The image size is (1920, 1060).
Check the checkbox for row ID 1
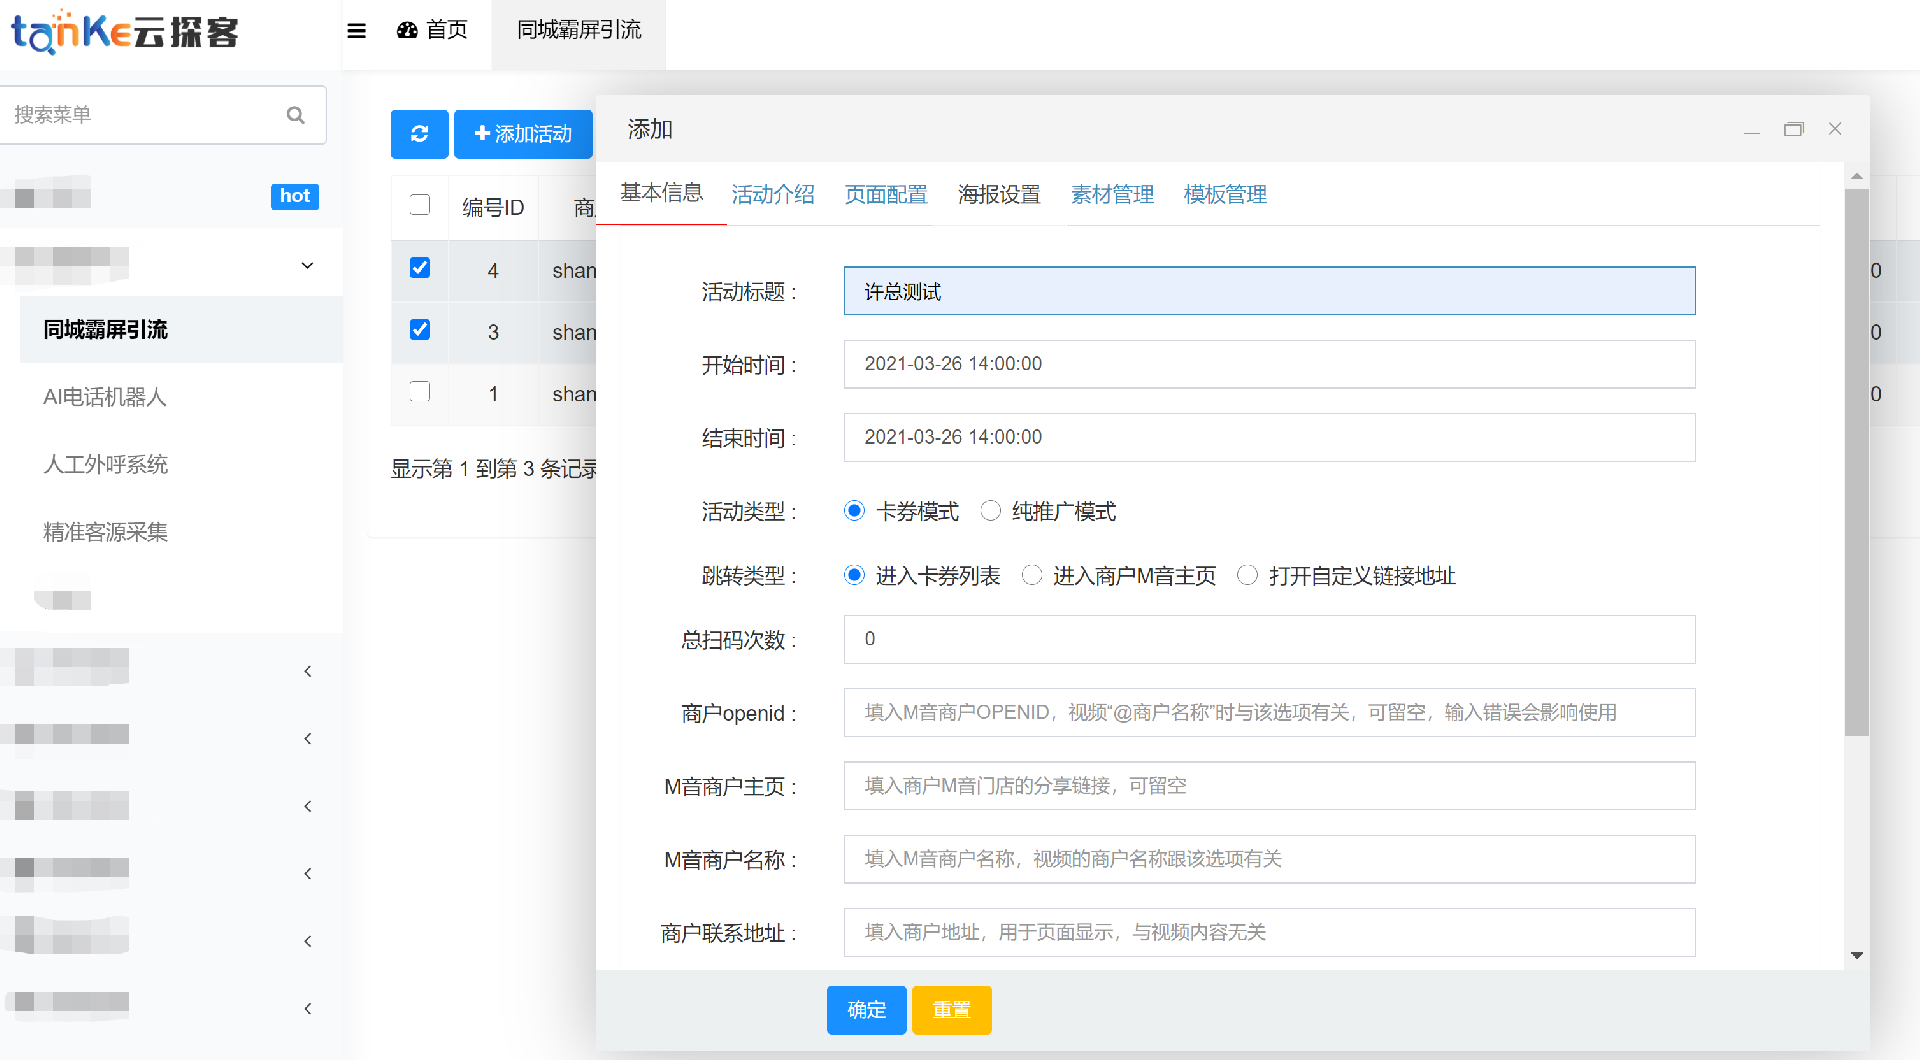[420, 391]
